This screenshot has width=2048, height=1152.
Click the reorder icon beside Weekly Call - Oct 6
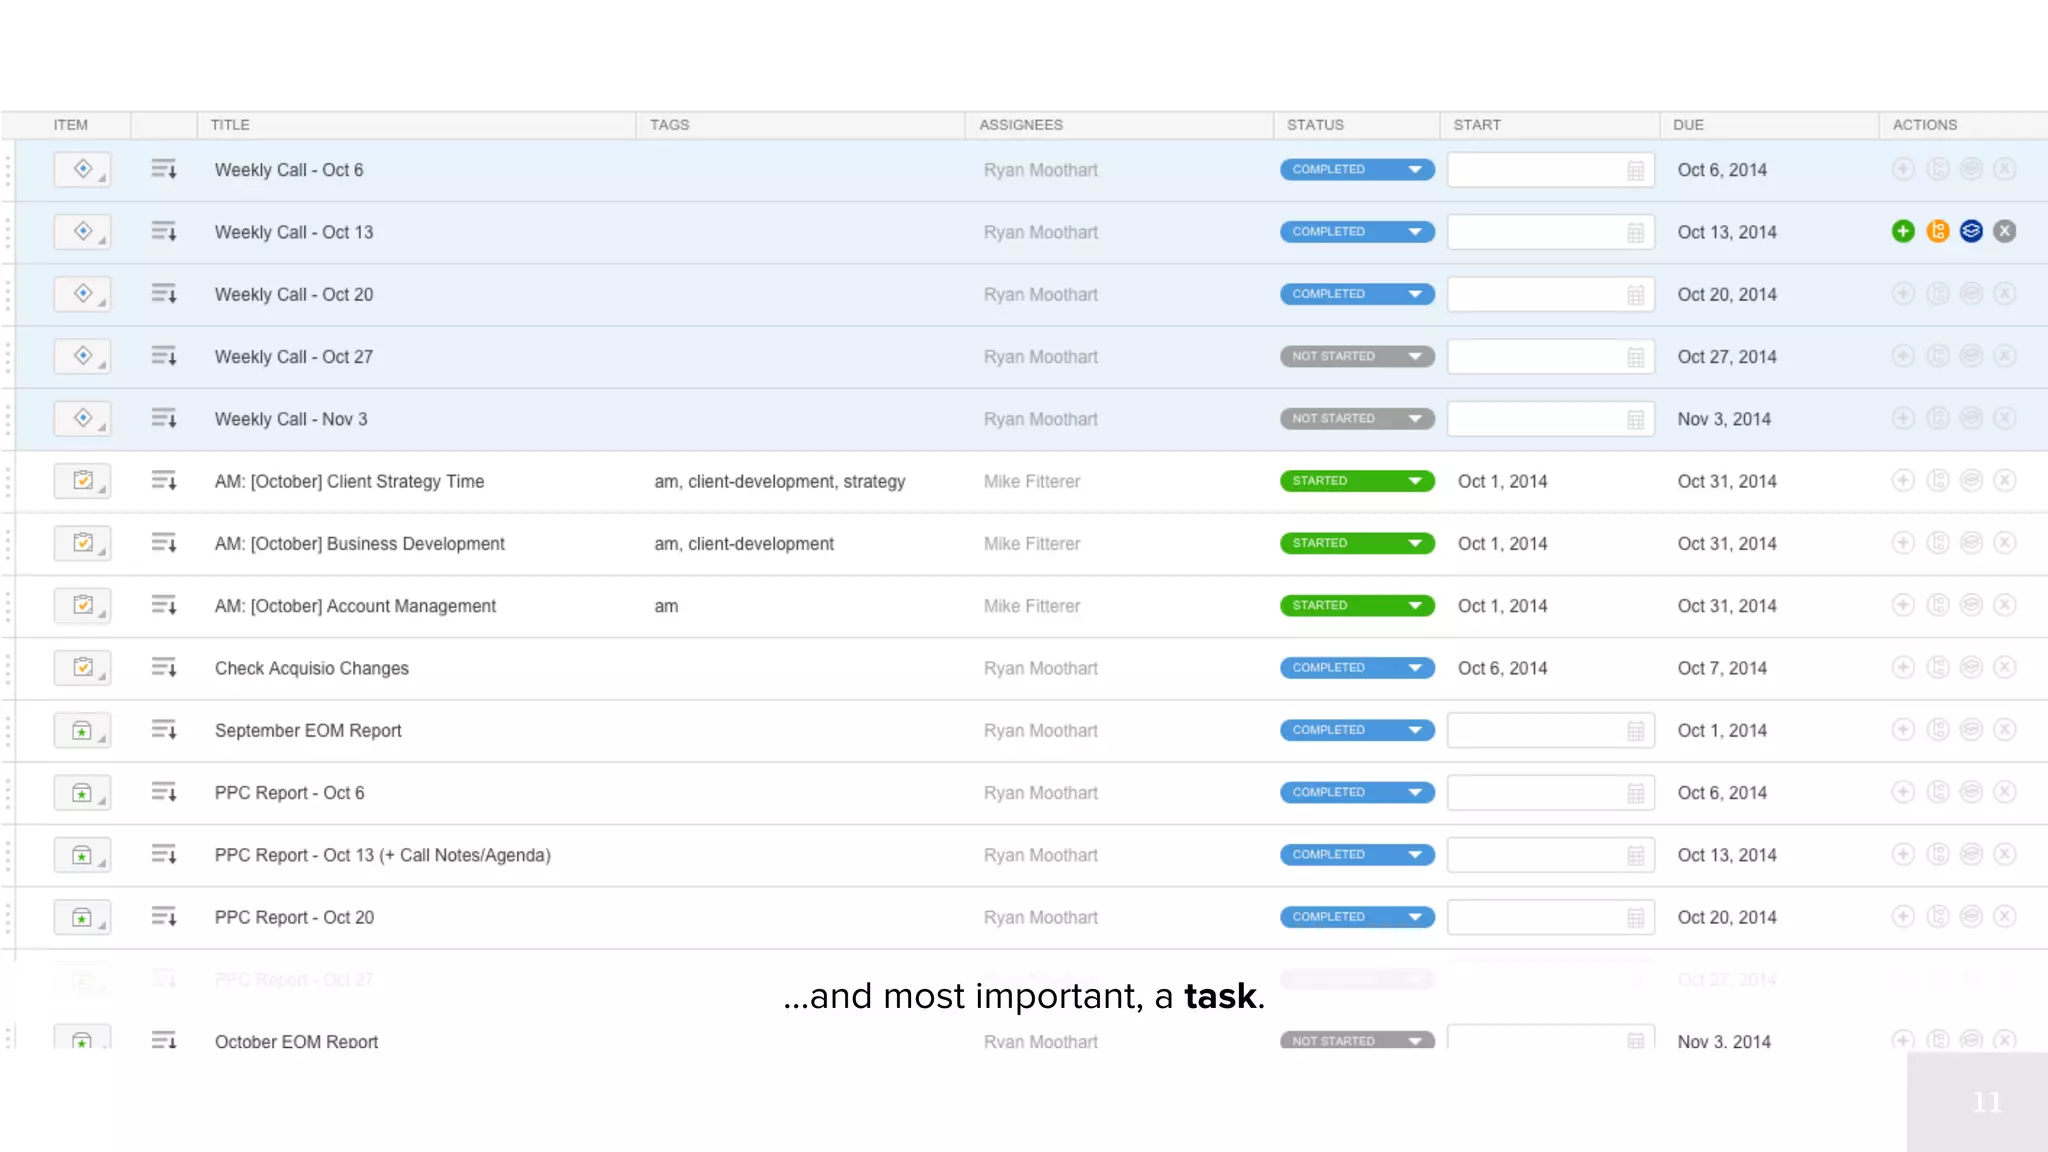point(164,169)
